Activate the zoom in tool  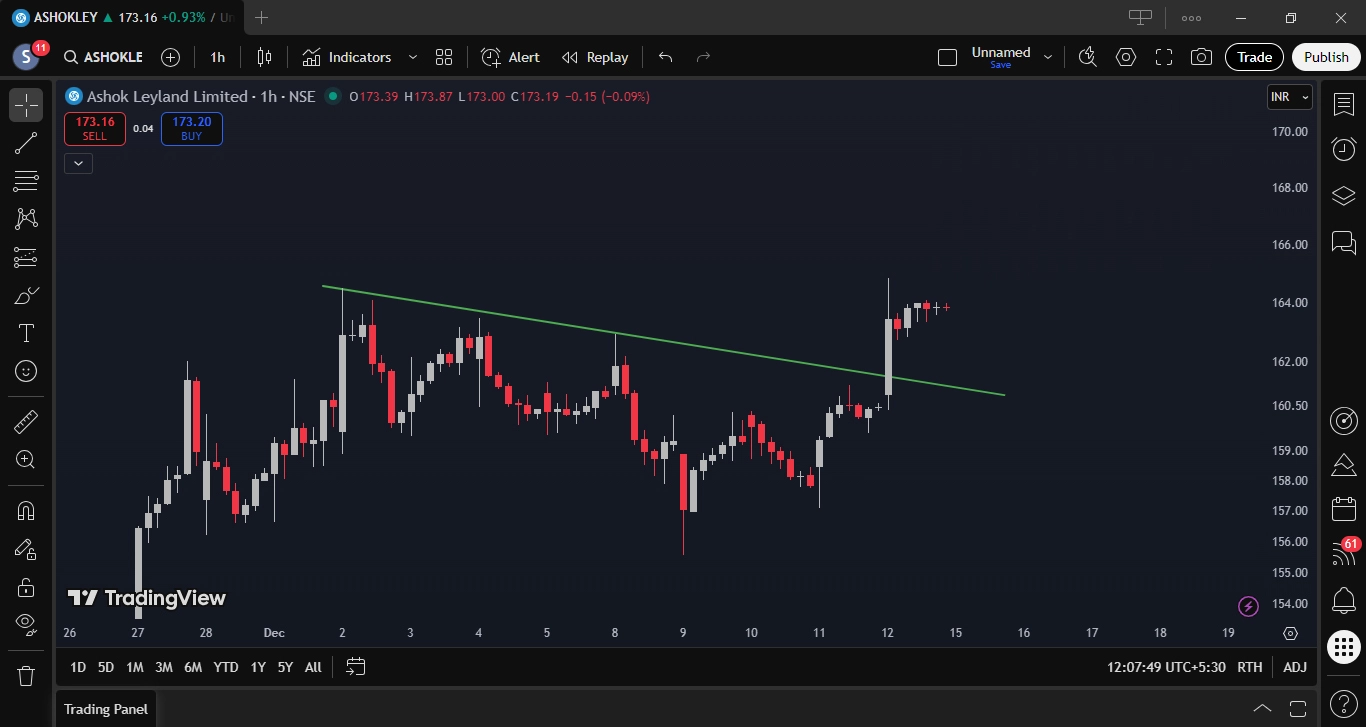[x=26, y=459]
